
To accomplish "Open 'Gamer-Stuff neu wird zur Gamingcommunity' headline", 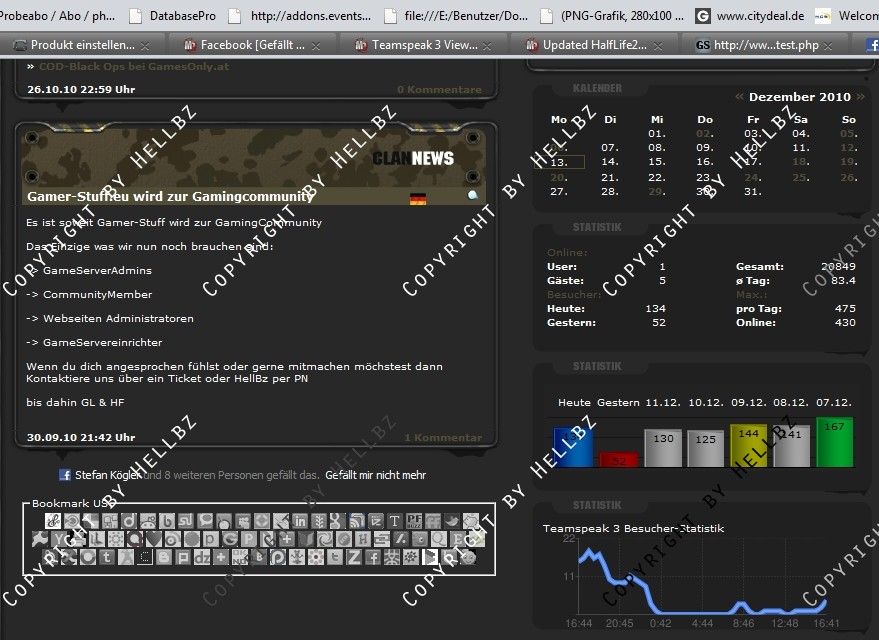I will (170, 196).
